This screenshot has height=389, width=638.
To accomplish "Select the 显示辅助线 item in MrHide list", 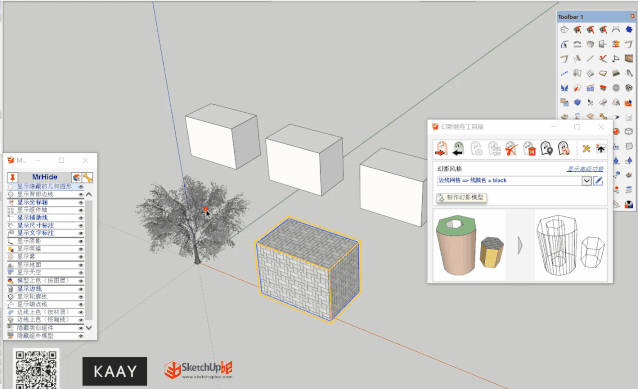I will [33, 218].
